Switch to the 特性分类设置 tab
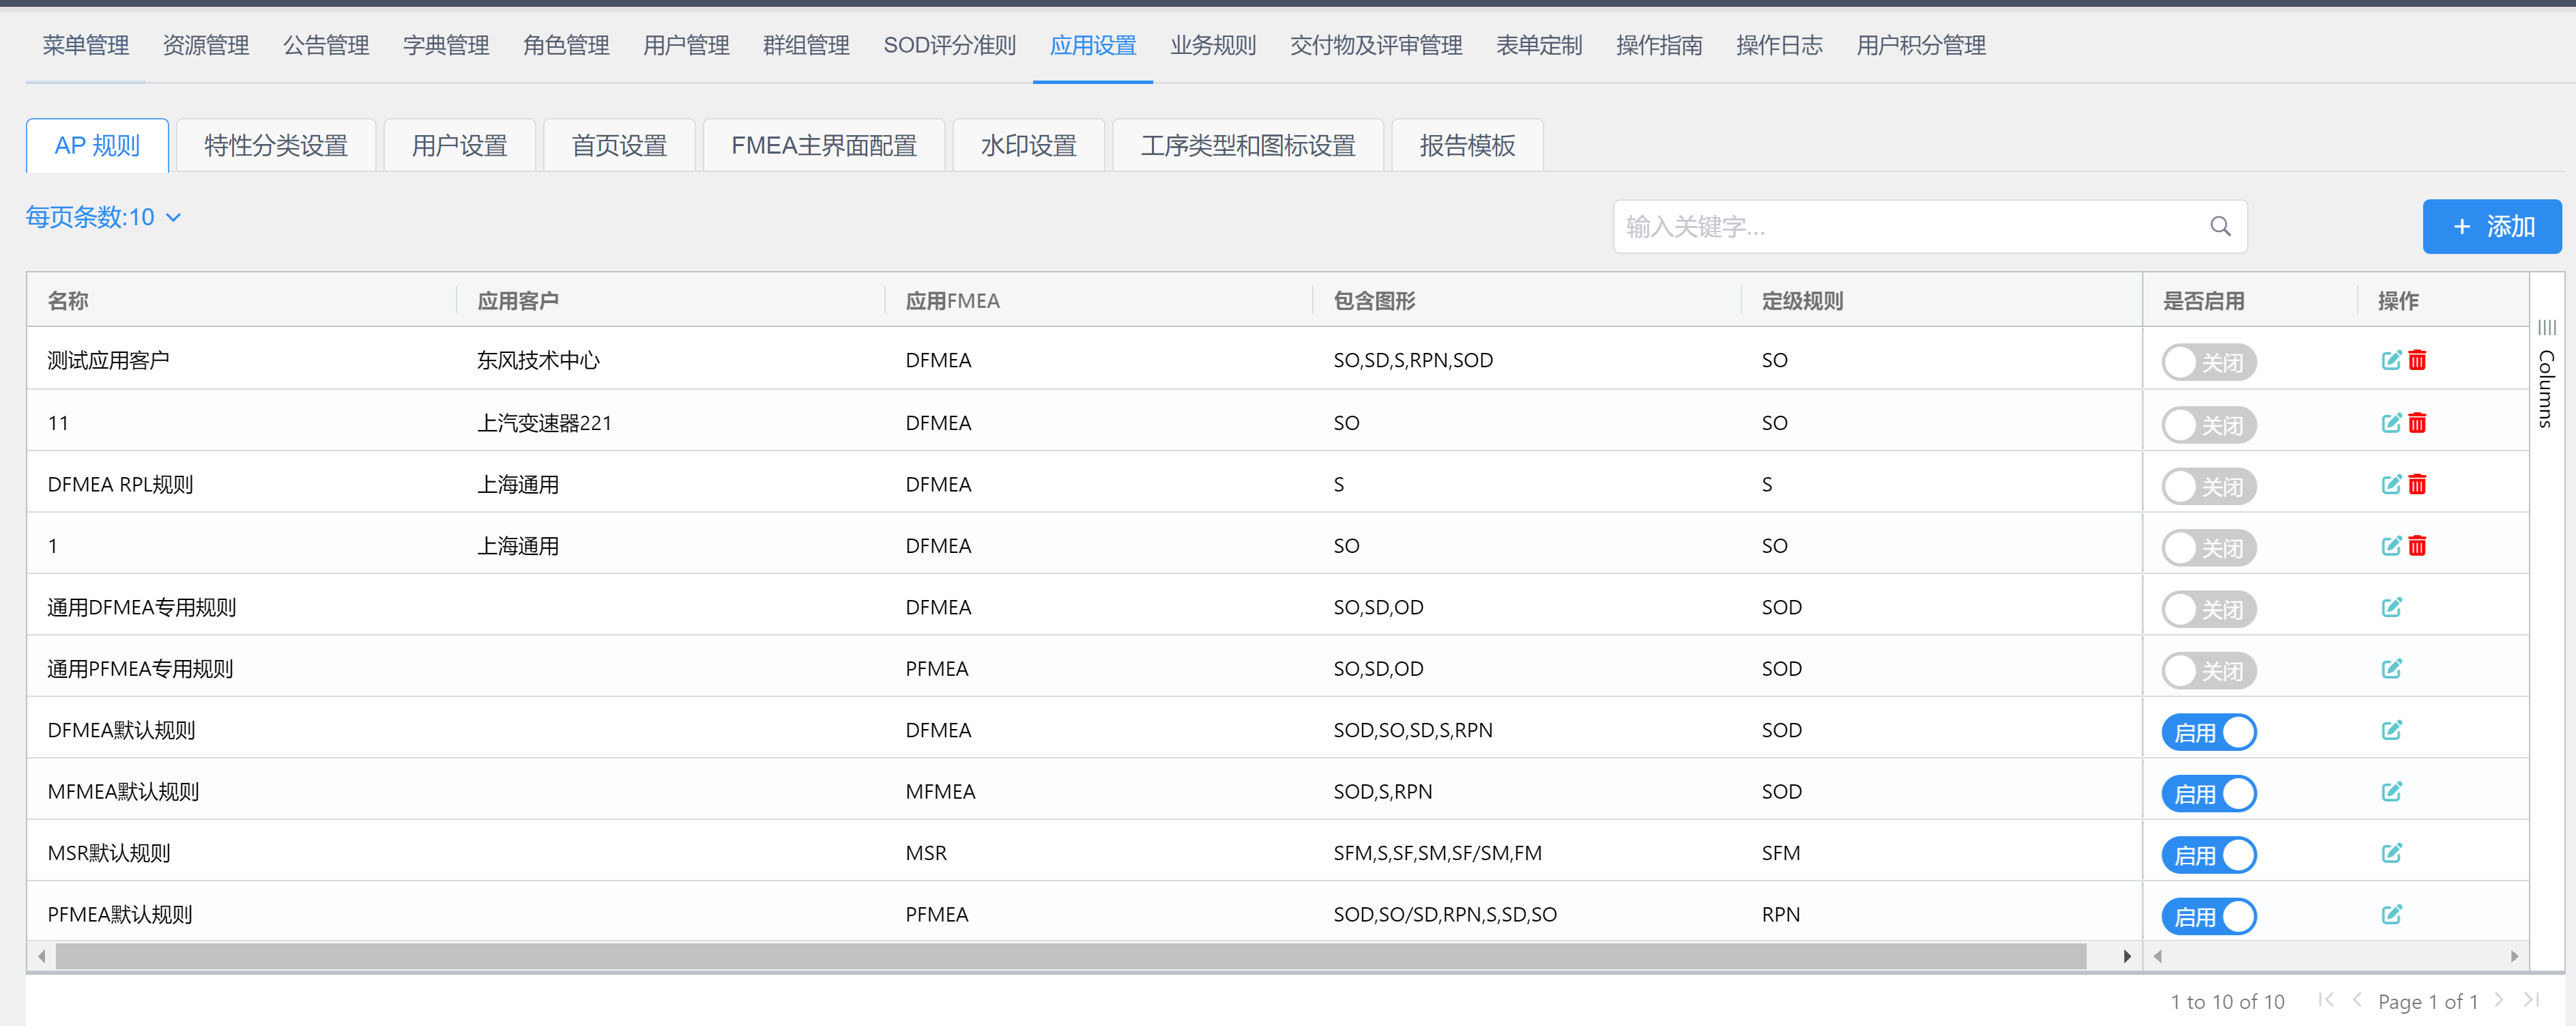 [276, 145]
